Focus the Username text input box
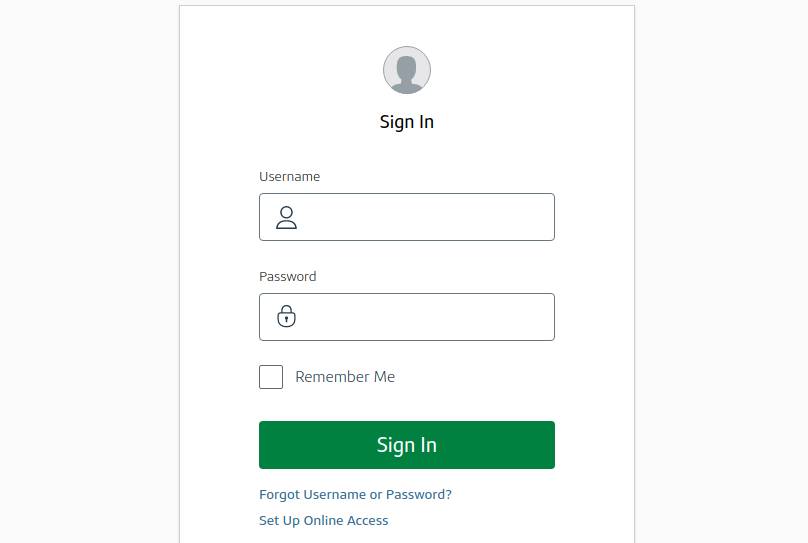 pos(420,217)
